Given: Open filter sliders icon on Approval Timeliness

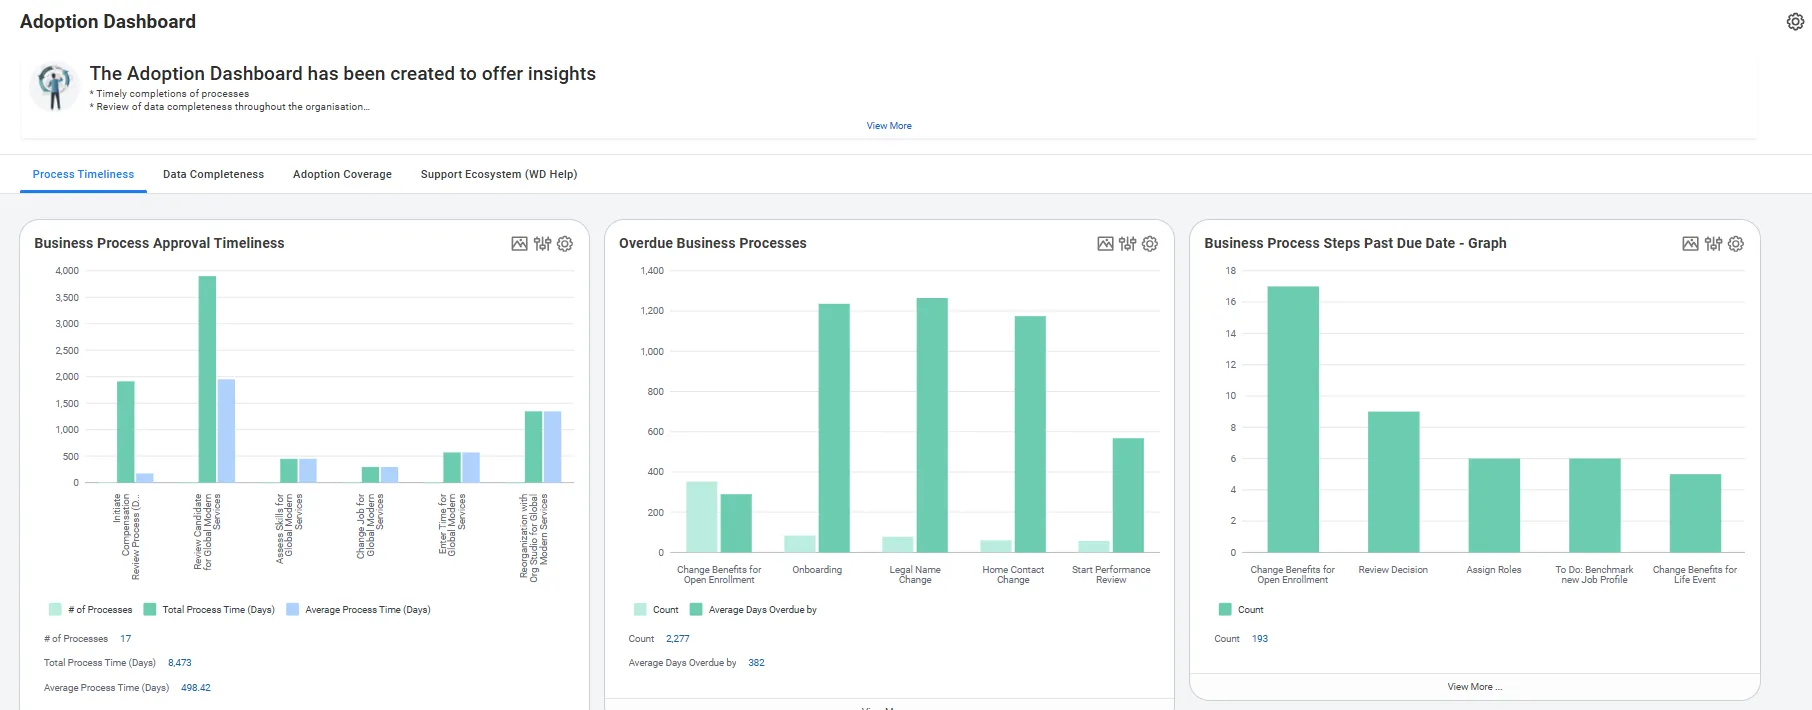Looking at the screenshot, I should [x=543, y=244].
